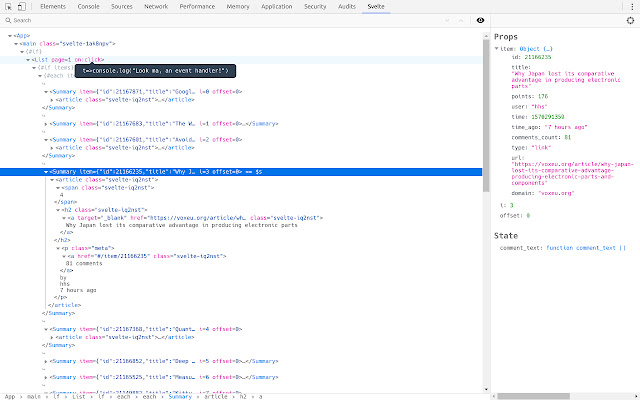Collapse the item Object in Props
The height and width of the screenshot is (400, 640).
(497, 49)
